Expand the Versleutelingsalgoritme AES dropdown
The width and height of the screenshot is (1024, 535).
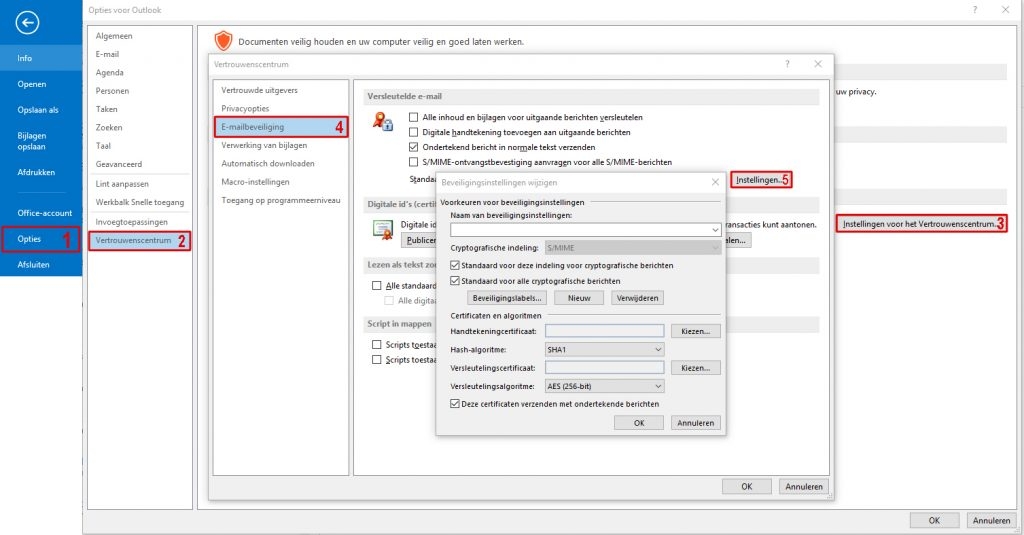[x=604, y=386]
